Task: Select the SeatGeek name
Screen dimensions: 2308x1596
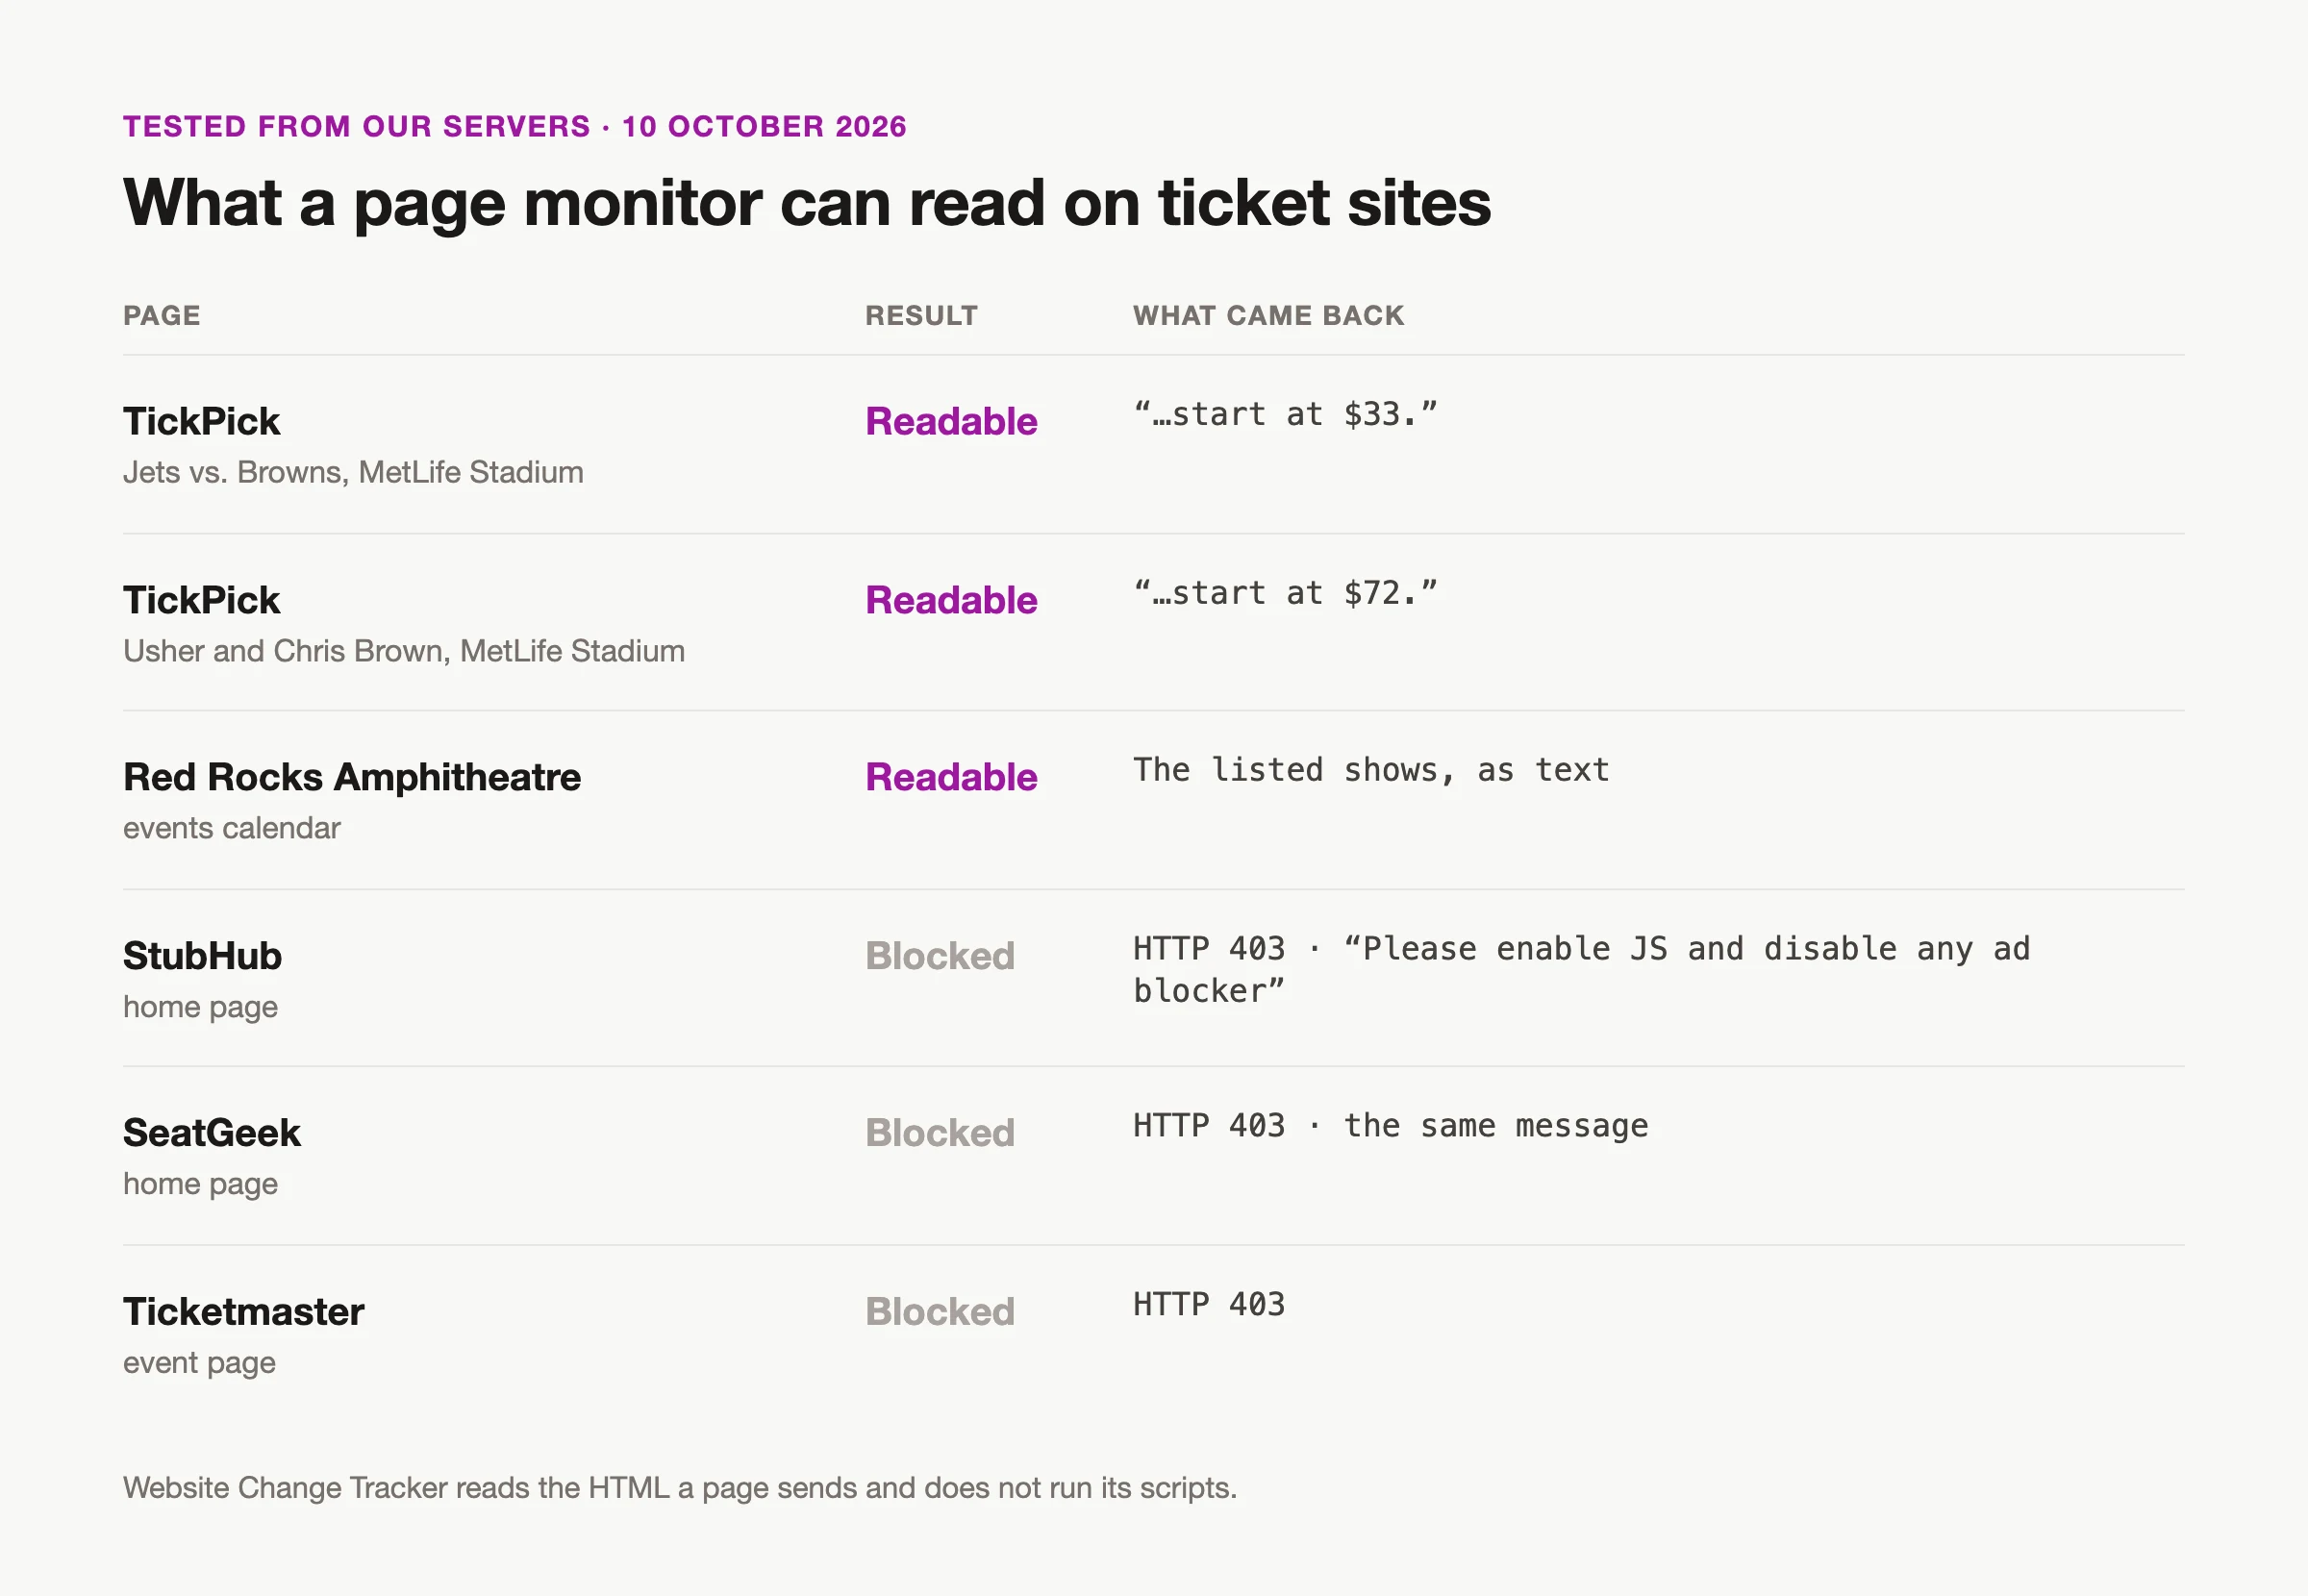Action: [x=211, y=1133]
